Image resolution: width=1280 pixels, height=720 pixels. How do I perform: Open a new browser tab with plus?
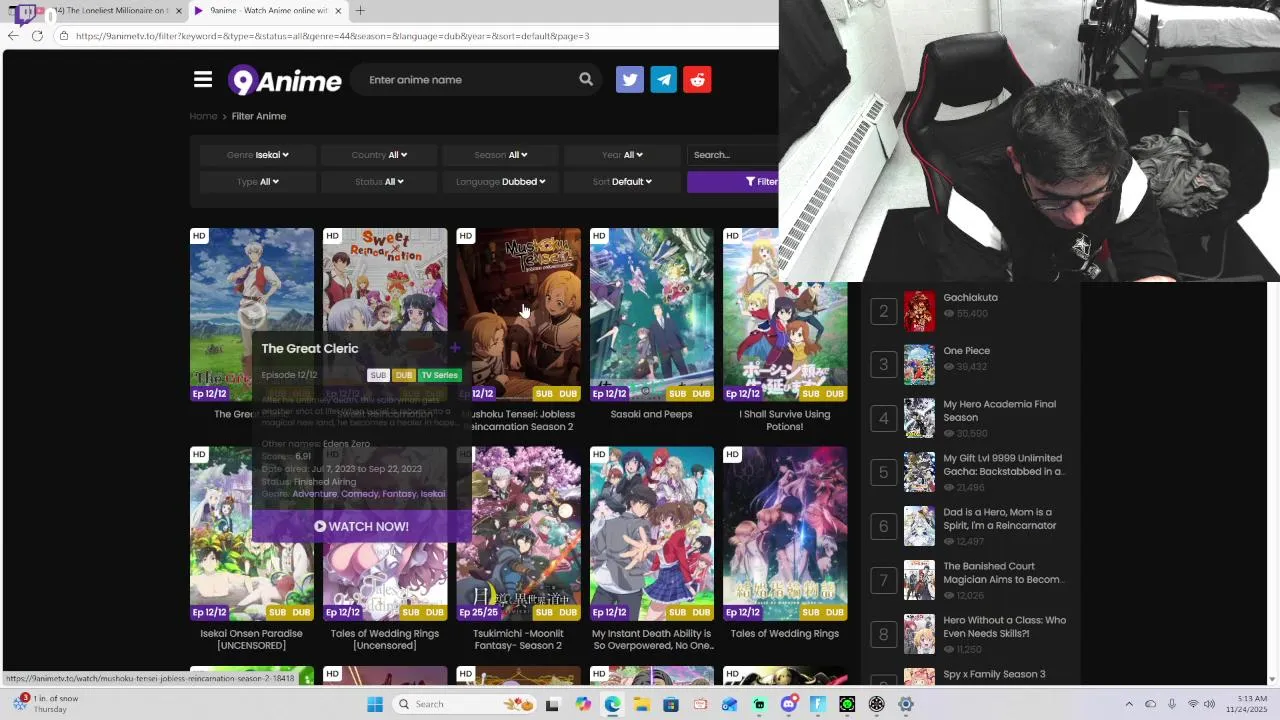coord(360,10)
